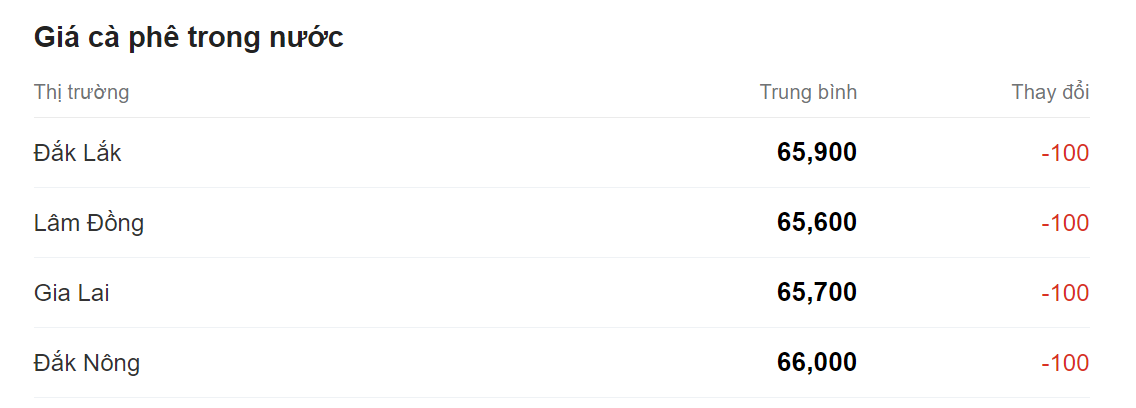1136x408 pixels.
Task: Click the -100 change for Đắk Nông
Action: pyautogui.click(x=1065, y=363)
